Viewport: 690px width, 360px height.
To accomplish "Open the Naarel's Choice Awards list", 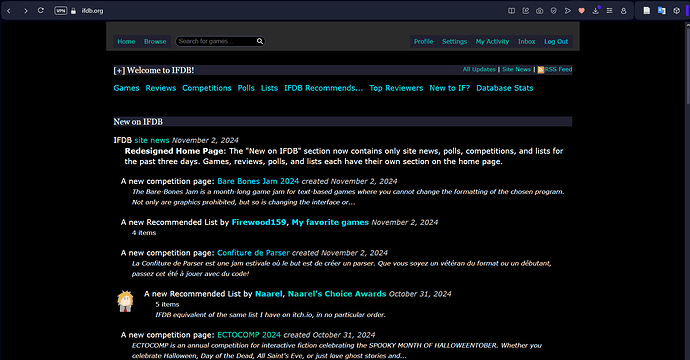I will pyautogui.click(x=337, y=294).
